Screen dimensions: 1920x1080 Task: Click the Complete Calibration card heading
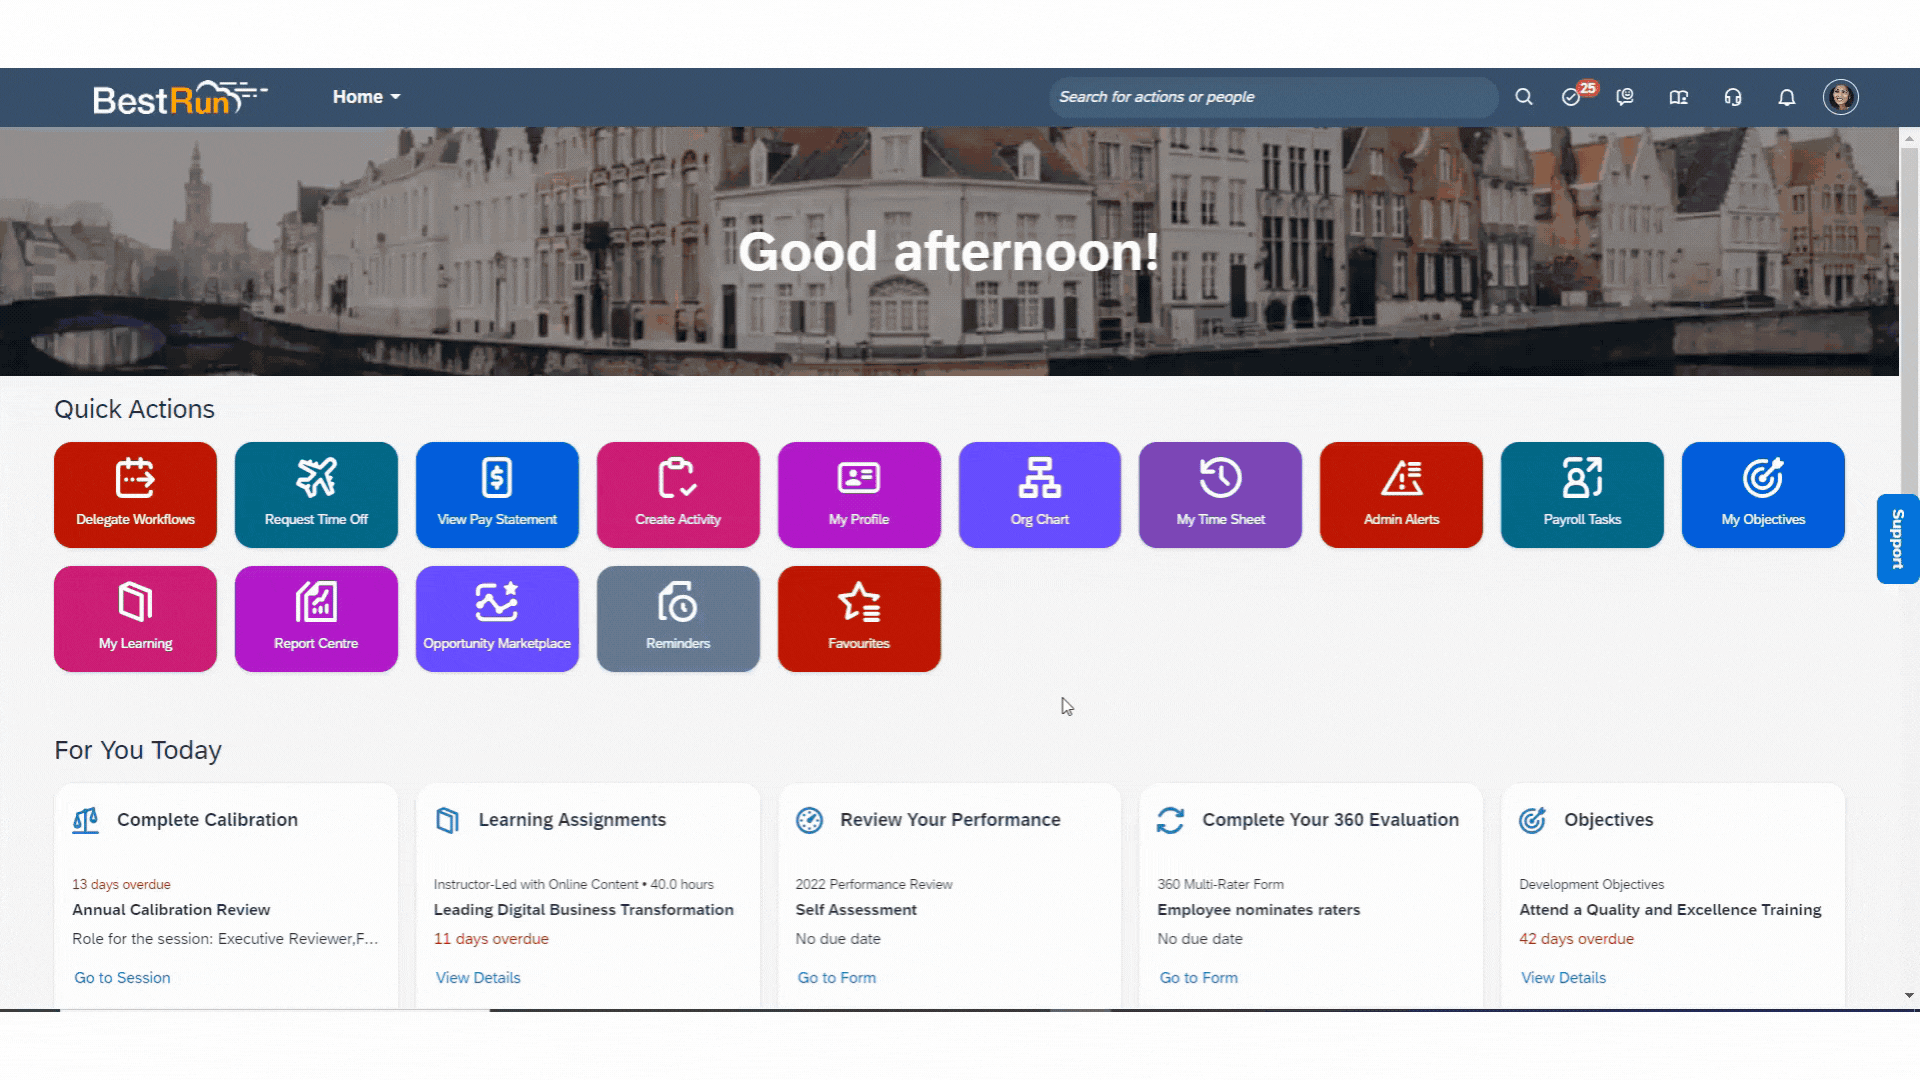(207, 820)
